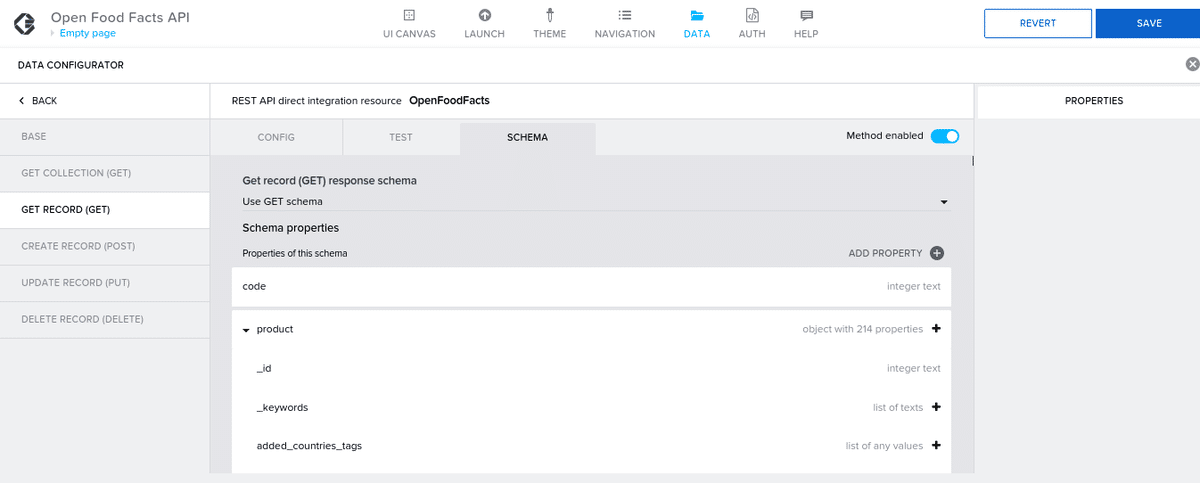Select the code property row

click(591, 286)
